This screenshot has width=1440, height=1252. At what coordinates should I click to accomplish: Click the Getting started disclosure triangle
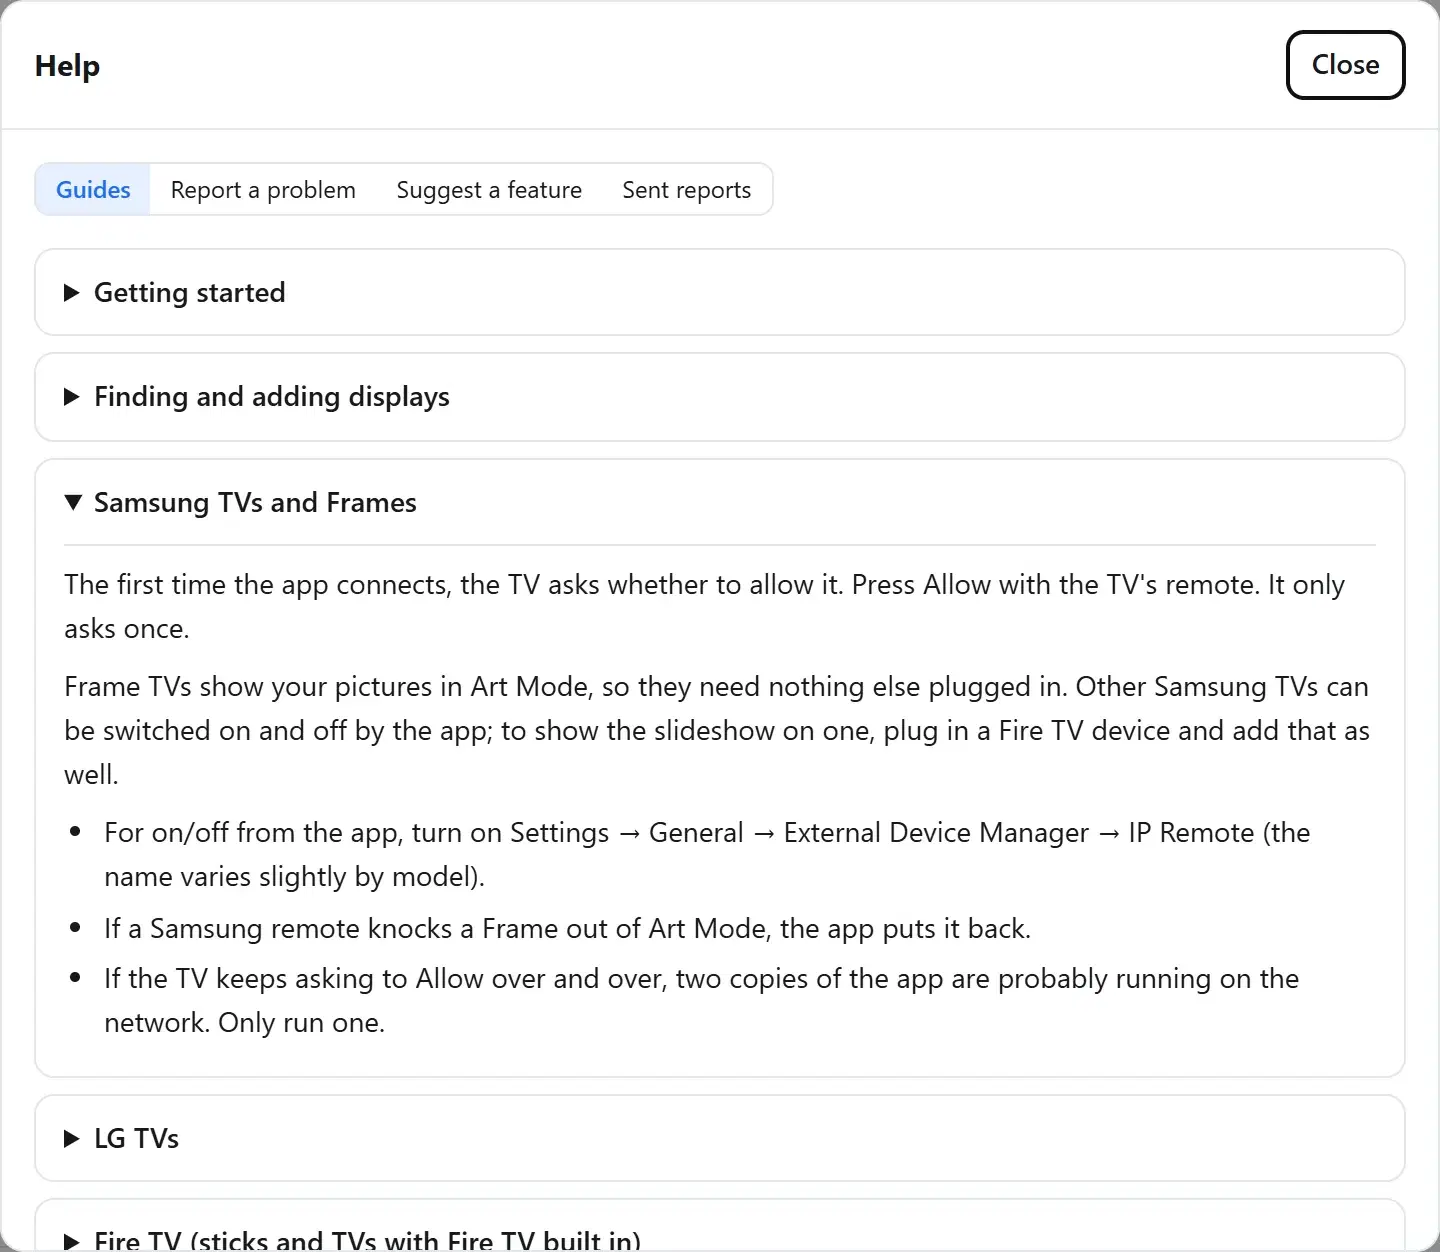click(x=72, y=293)
